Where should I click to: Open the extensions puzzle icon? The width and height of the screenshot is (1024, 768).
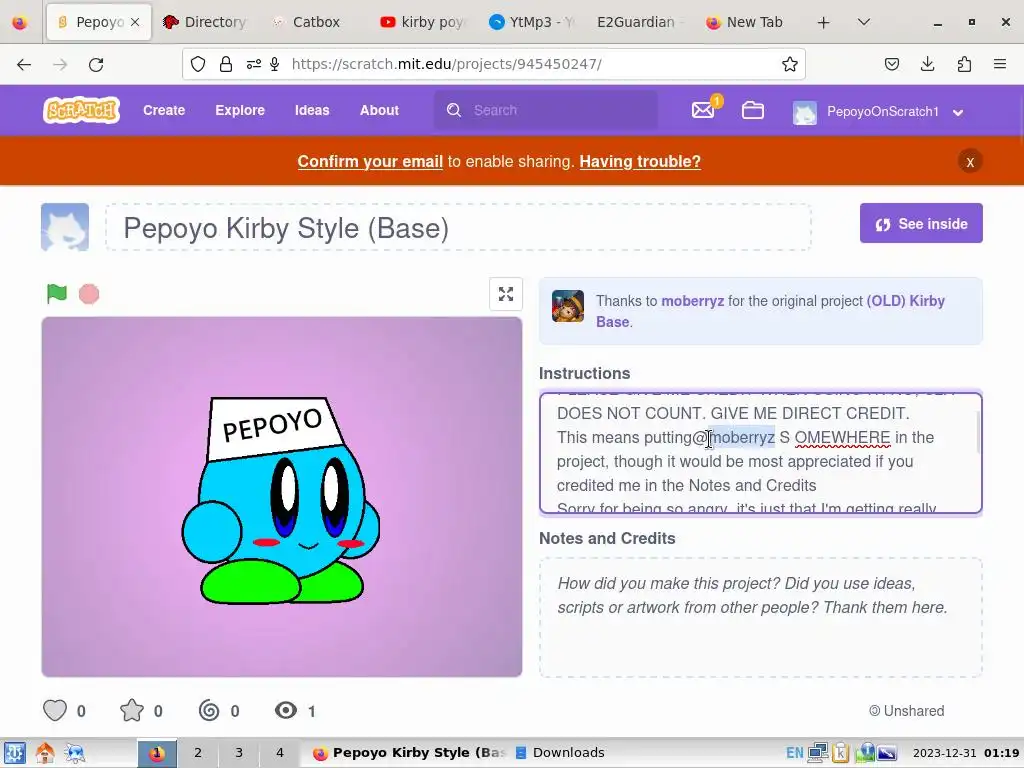pyautogui.click(x=964, y=64)
